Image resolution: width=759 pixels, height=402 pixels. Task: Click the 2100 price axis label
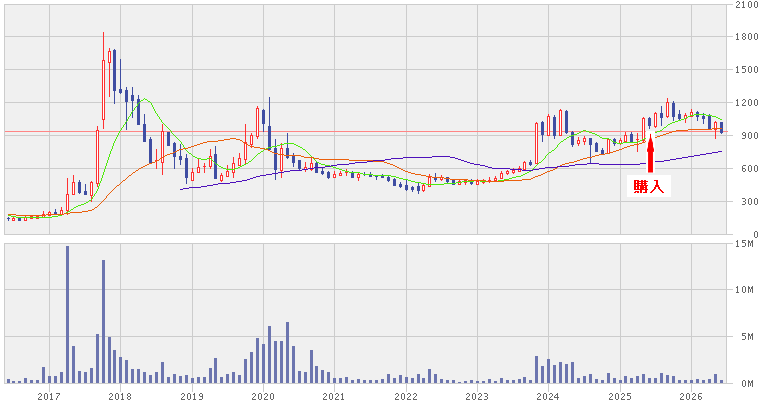pyautogui.click(x=746, y=5)
